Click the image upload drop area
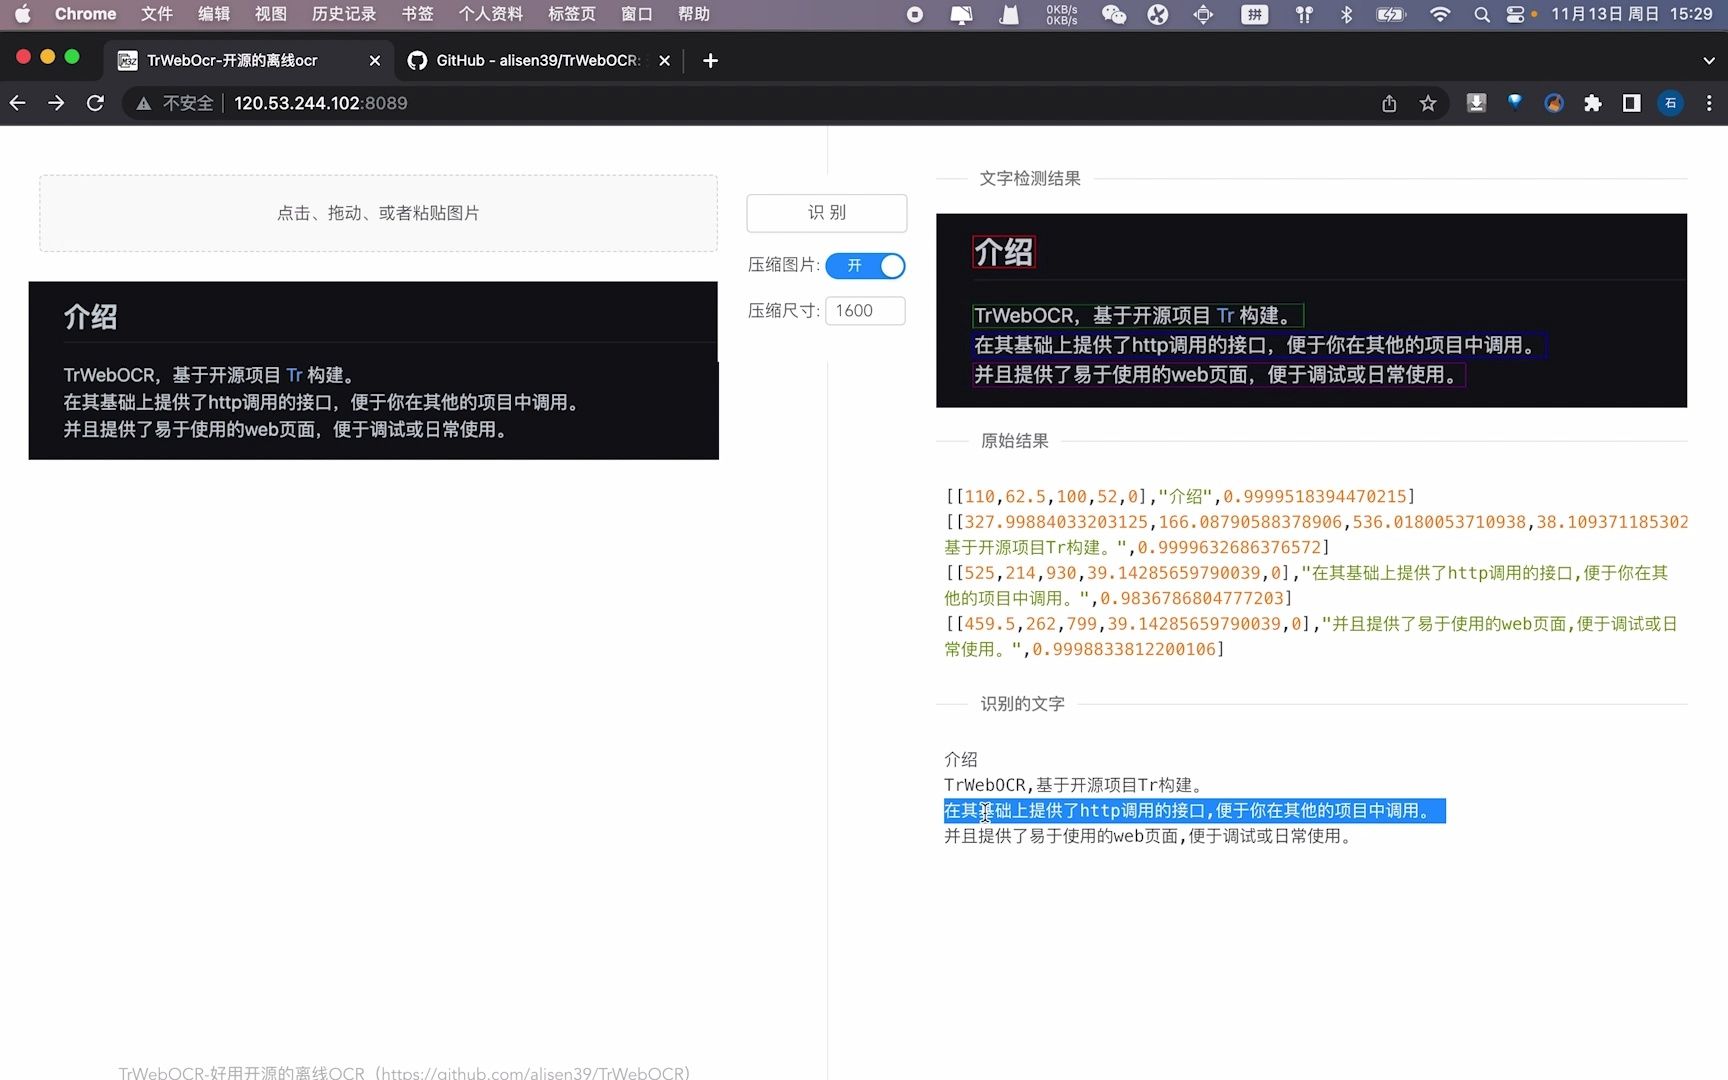This screenshot has width=1728, height=1080. click(x=378, y=213)
